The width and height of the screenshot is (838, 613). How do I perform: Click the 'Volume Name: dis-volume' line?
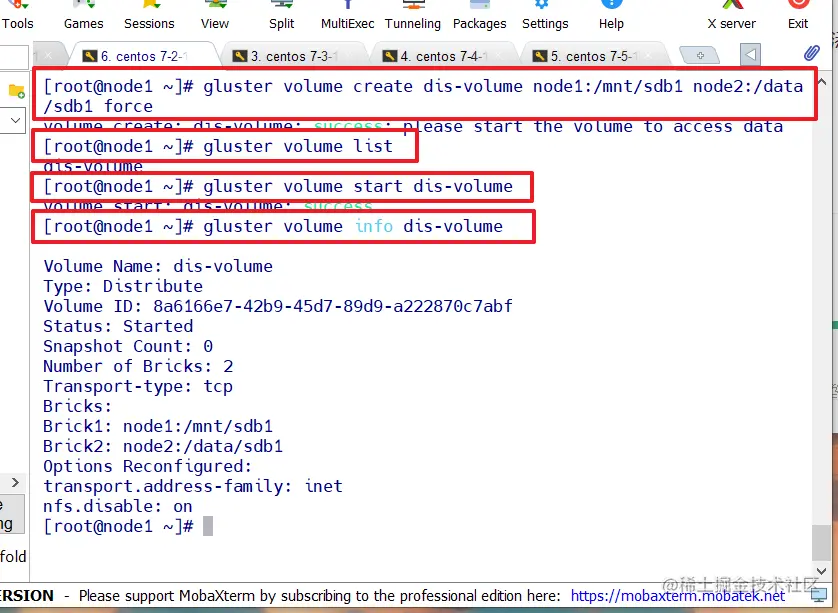158,266
